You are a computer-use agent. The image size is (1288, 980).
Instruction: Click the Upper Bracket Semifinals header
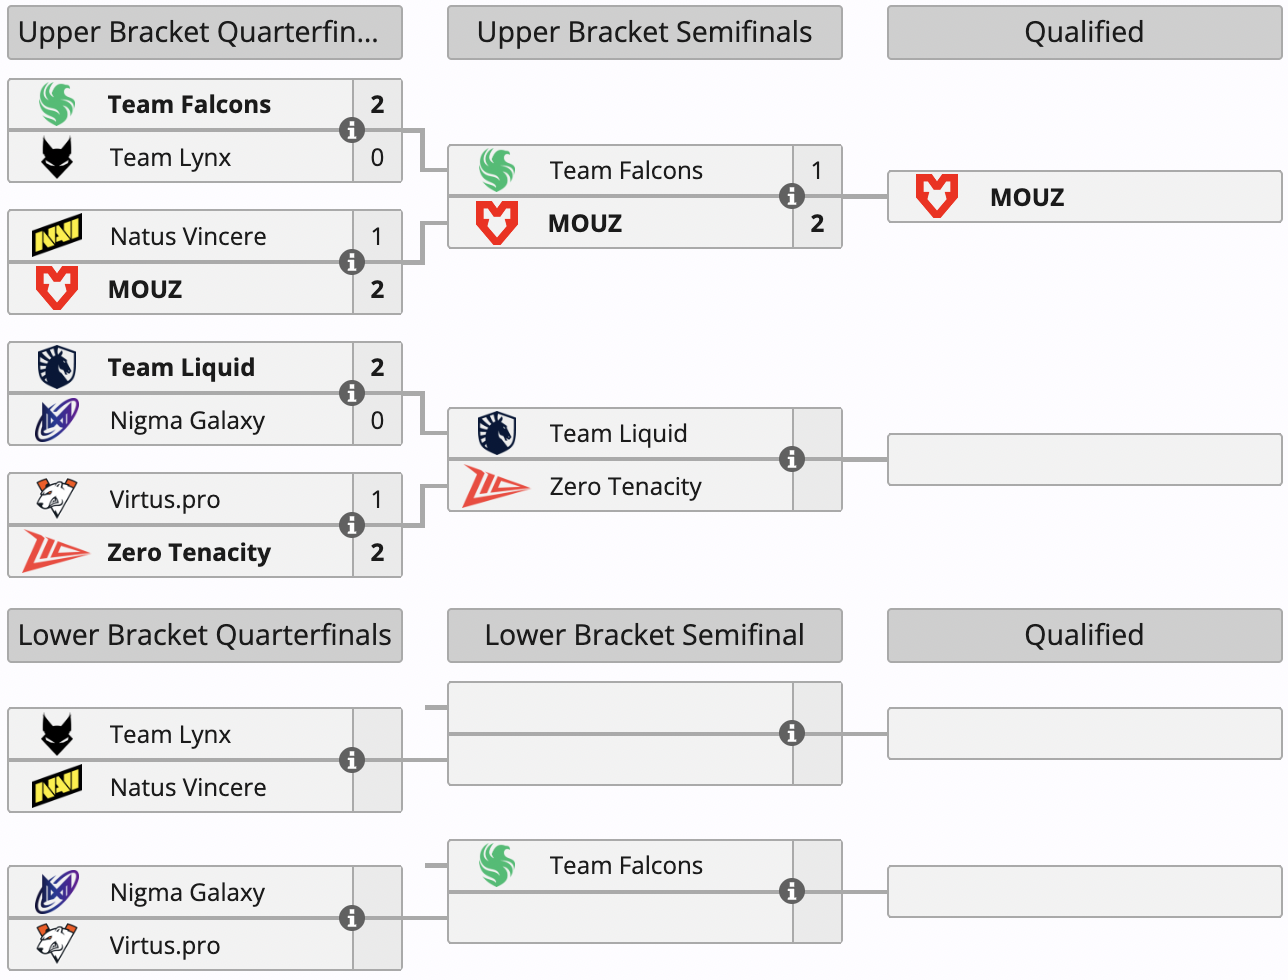pyautogui.click(x=644, y=32)
